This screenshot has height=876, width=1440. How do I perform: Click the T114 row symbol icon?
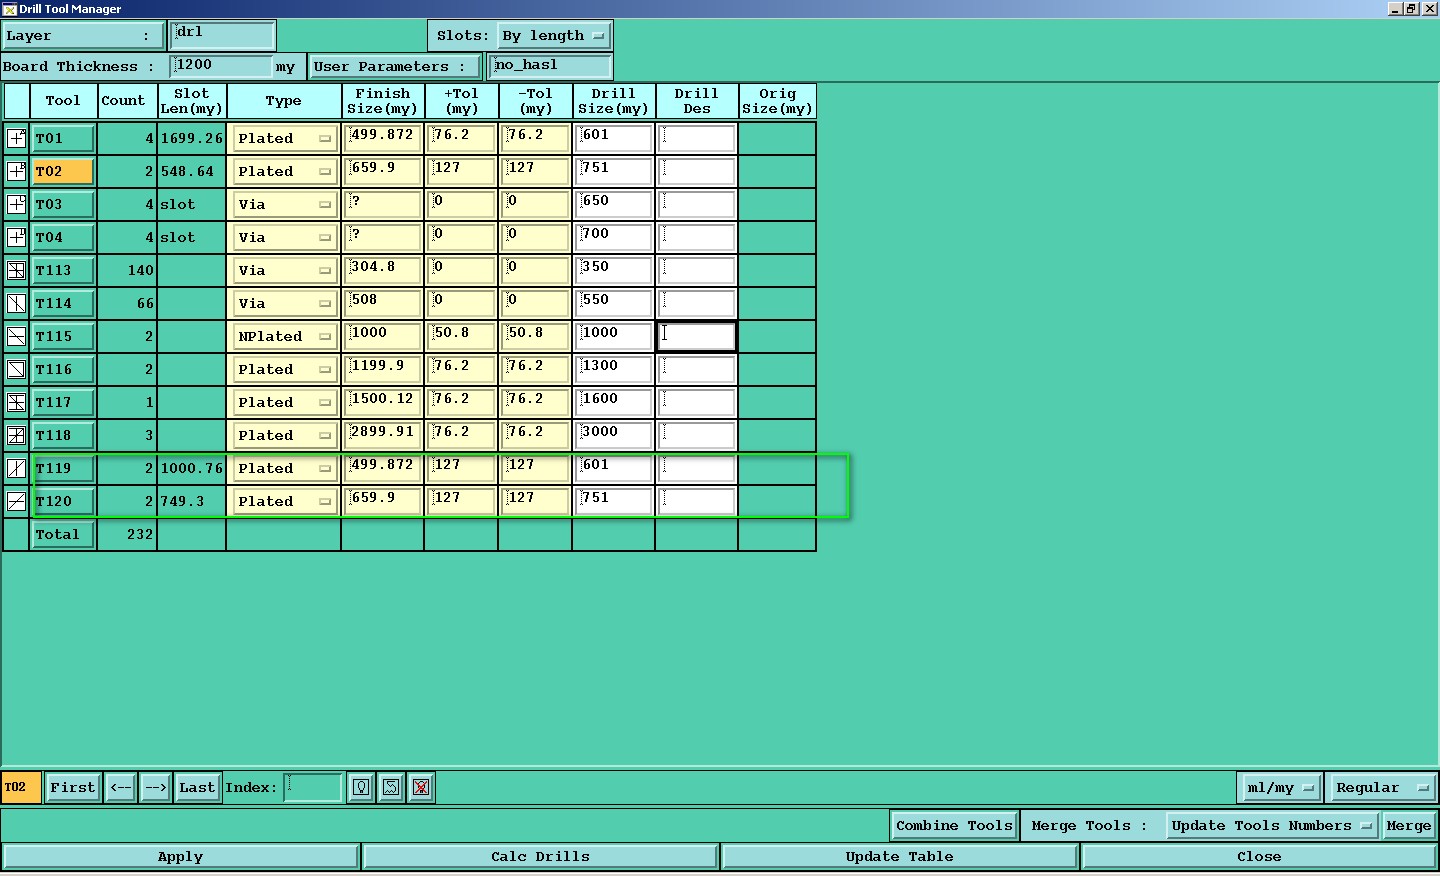point(16,303)
